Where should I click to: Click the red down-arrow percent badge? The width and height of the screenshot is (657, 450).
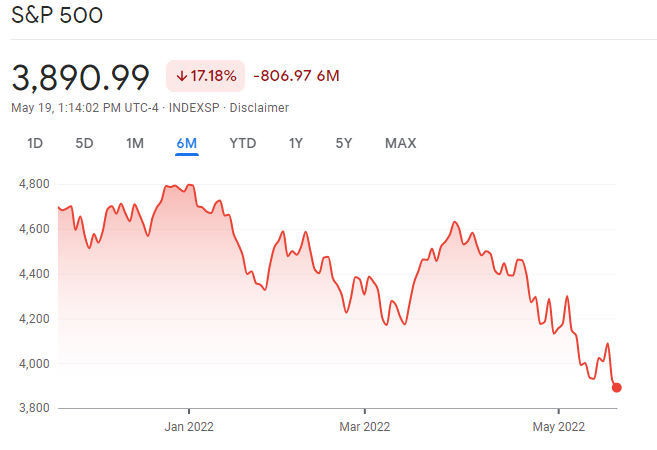click(204, 77)
